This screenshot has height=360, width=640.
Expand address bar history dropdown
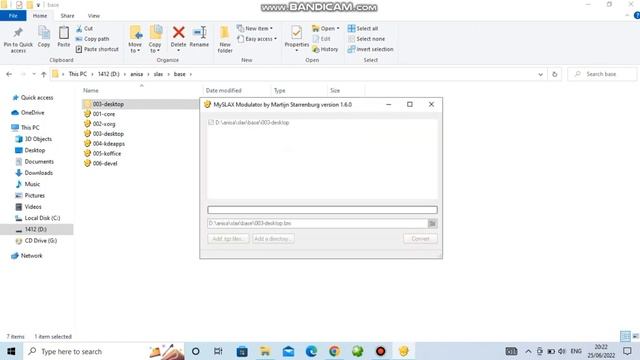tap(540, 74)
